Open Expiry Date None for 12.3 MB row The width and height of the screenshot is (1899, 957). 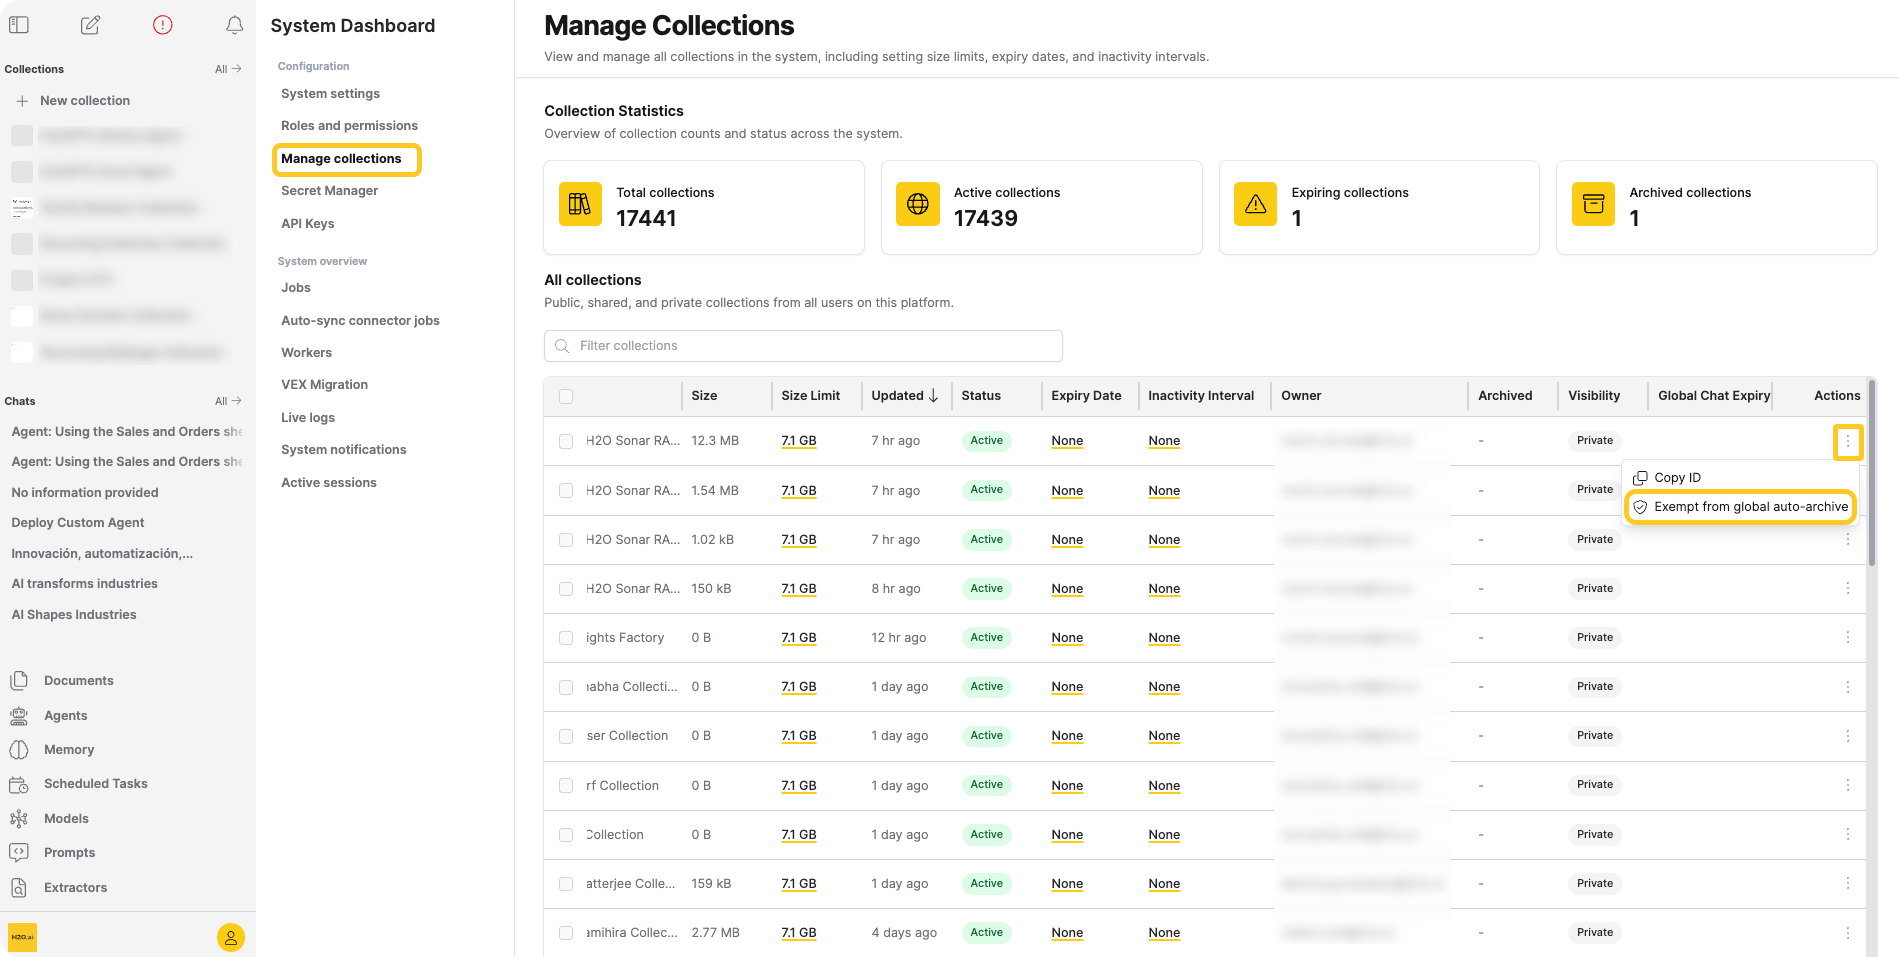tap(1067, 441)
